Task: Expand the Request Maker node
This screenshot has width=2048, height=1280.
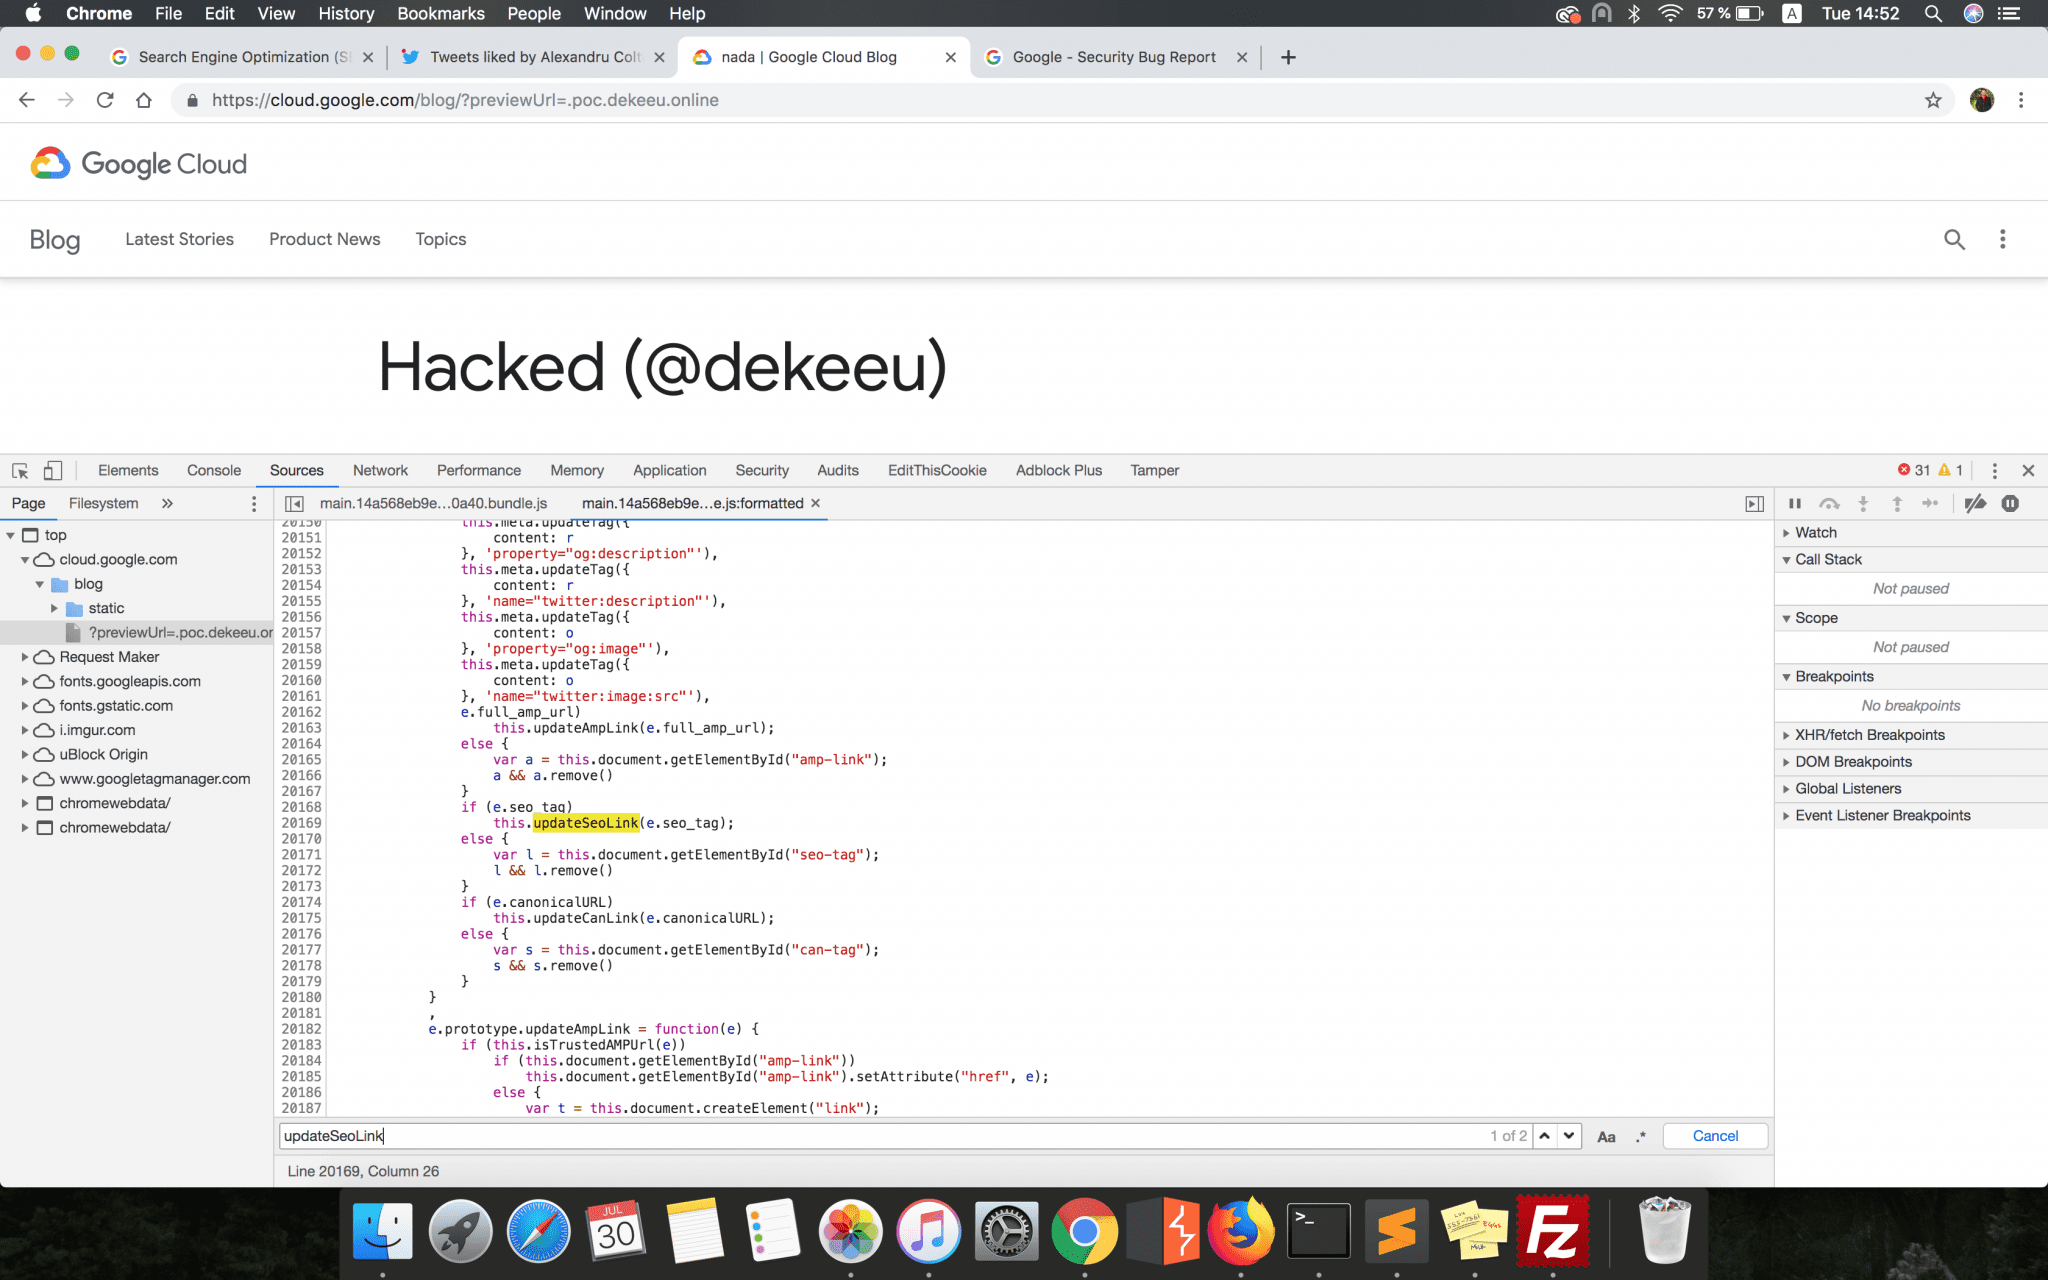Action: [x=25, y=657]
